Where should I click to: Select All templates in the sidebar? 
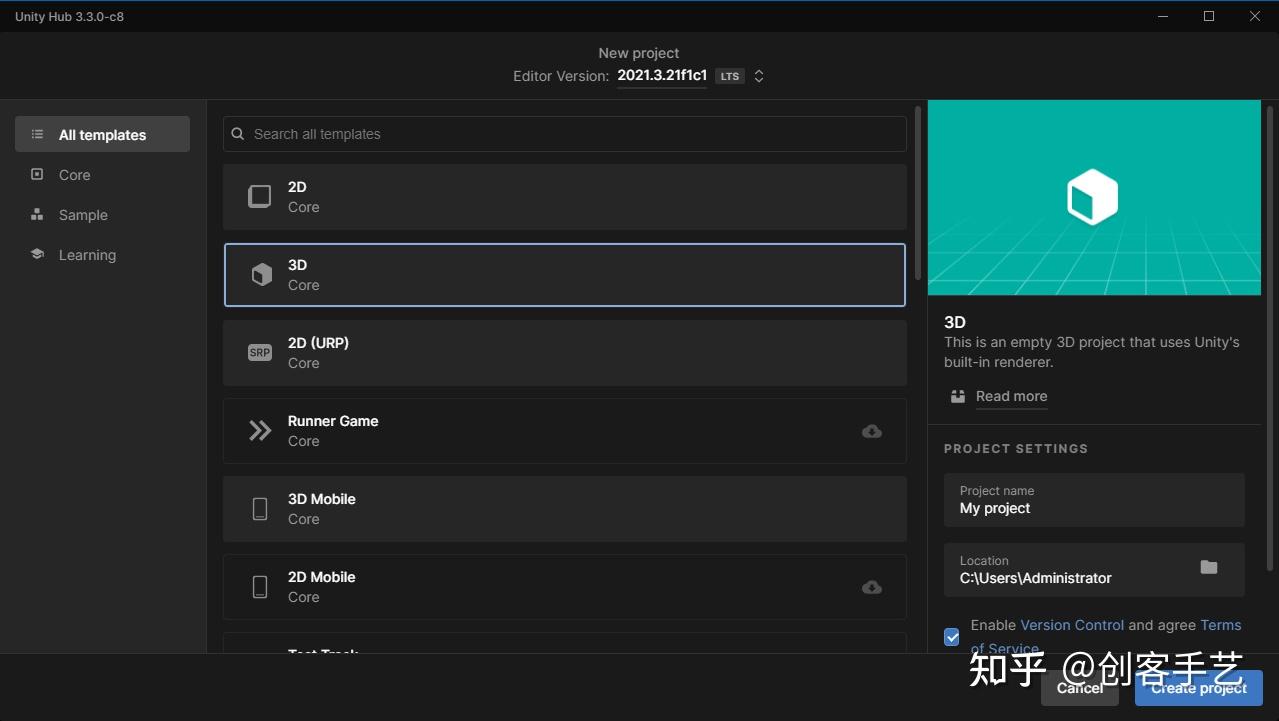coord(100,133)
